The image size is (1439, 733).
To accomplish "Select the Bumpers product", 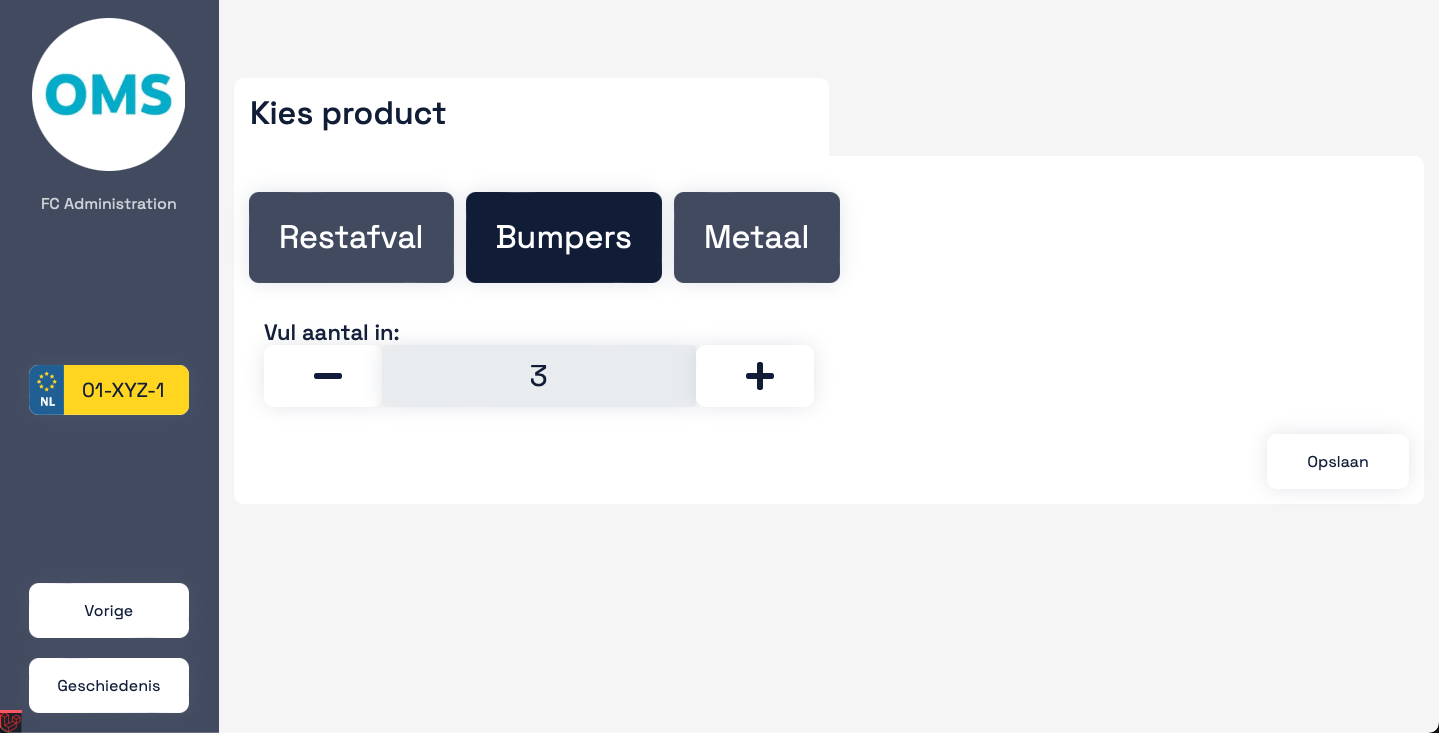I will [x=564, y=237].
